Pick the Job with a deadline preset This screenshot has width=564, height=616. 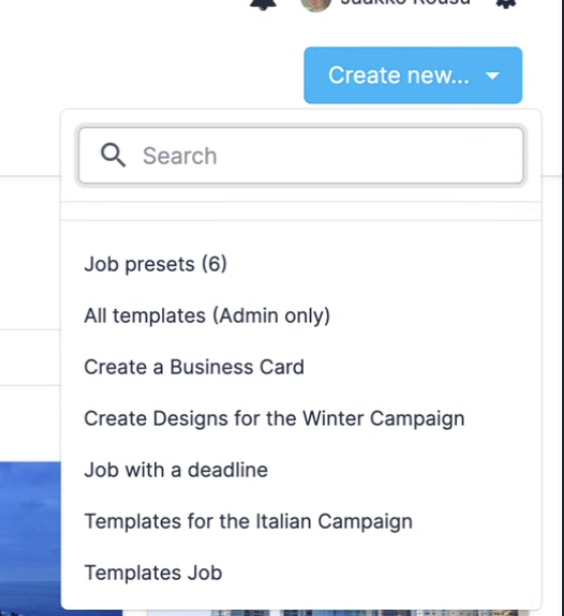tap(176, 470)
